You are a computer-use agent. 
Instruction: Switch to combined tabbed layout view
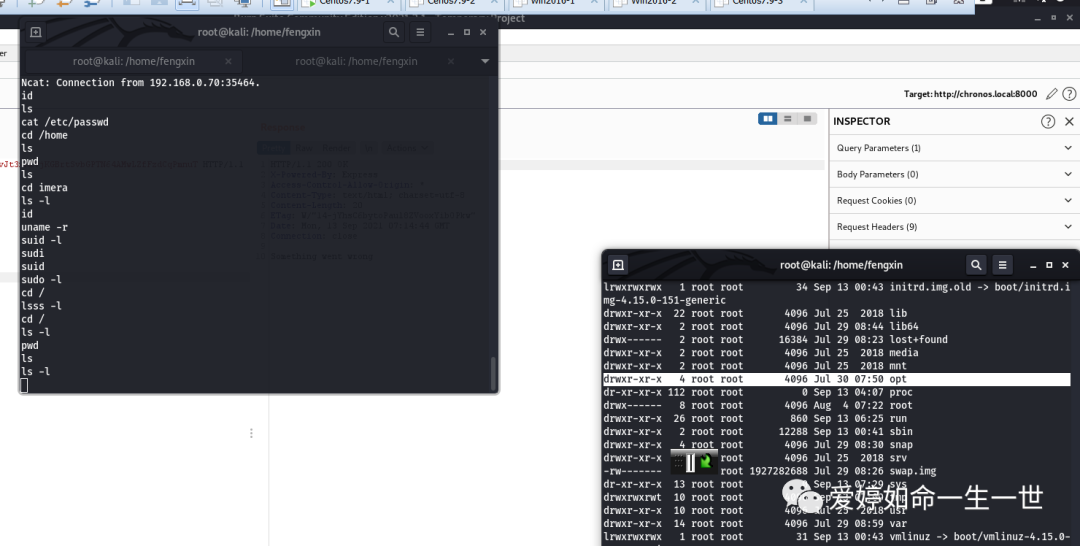[807, 118]
